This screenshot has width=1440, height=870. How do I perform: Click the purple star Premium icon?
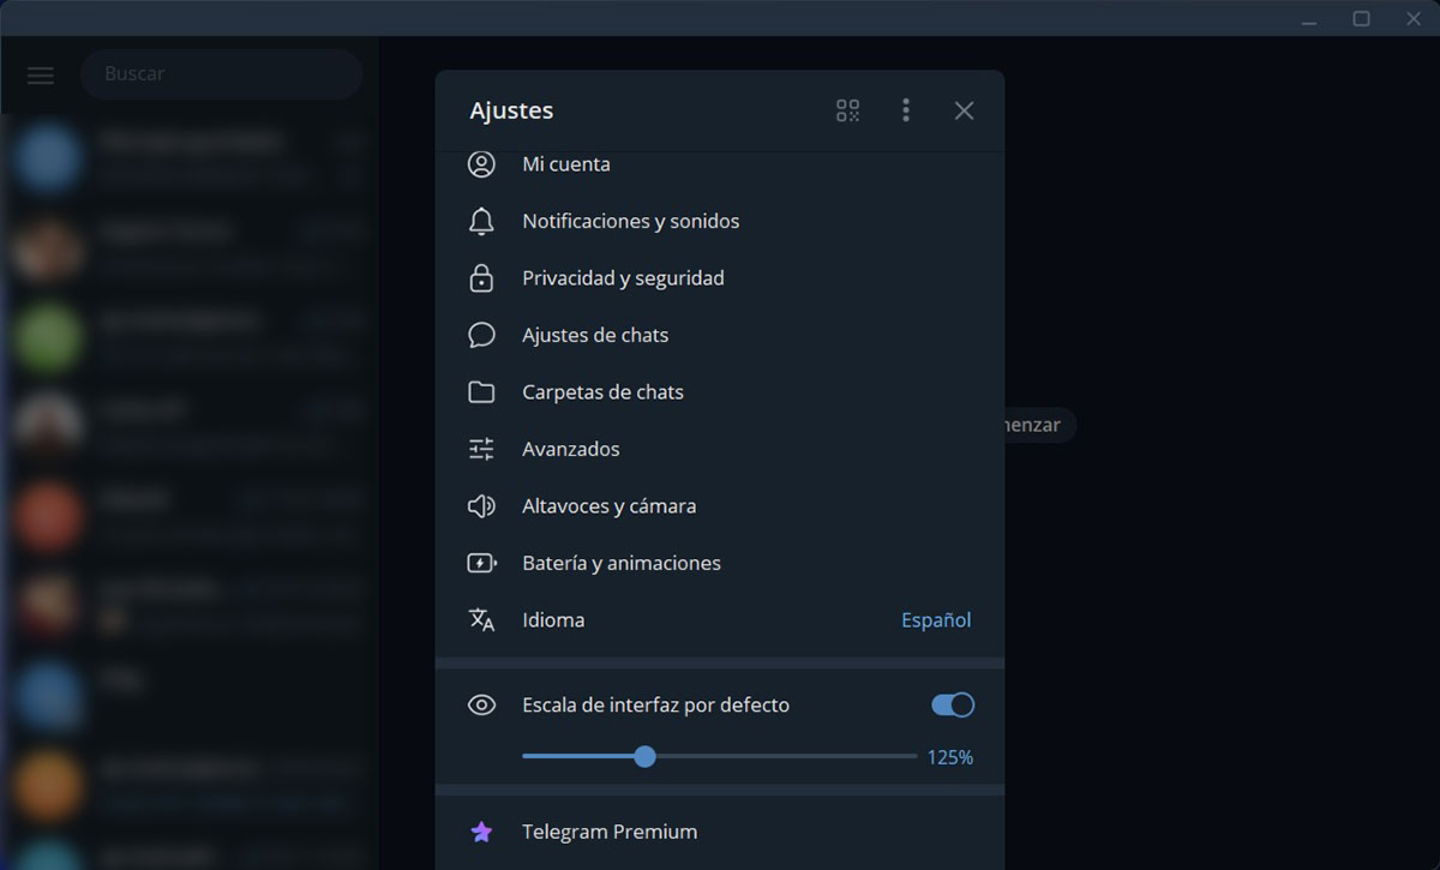(x=482, y=832)
